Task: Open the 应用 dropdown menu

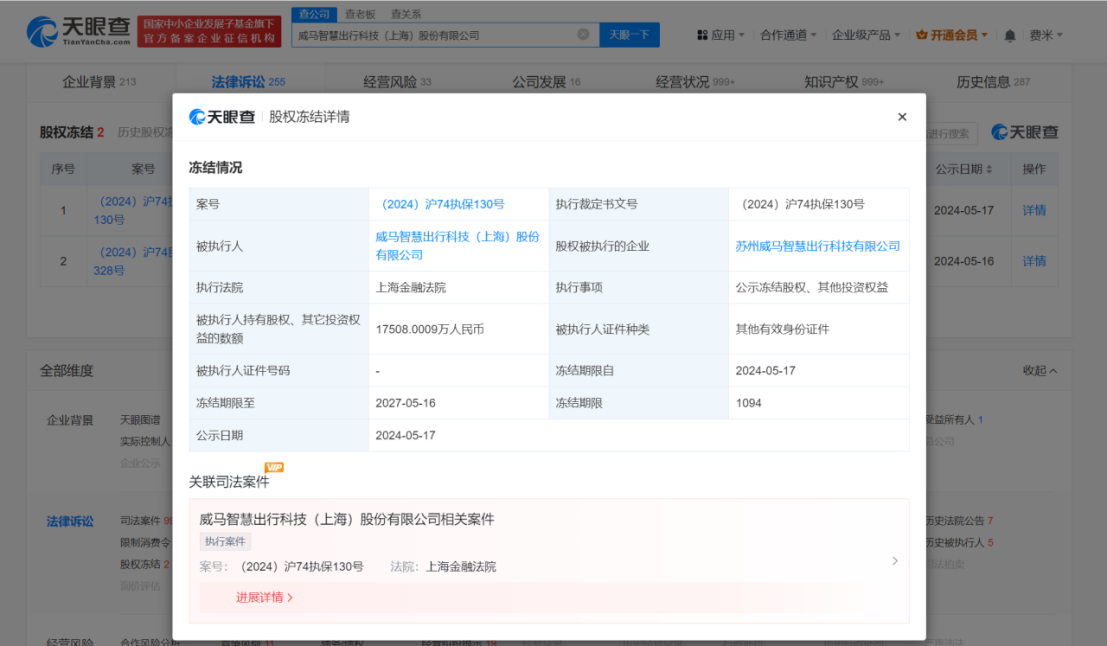Action: 720,35
